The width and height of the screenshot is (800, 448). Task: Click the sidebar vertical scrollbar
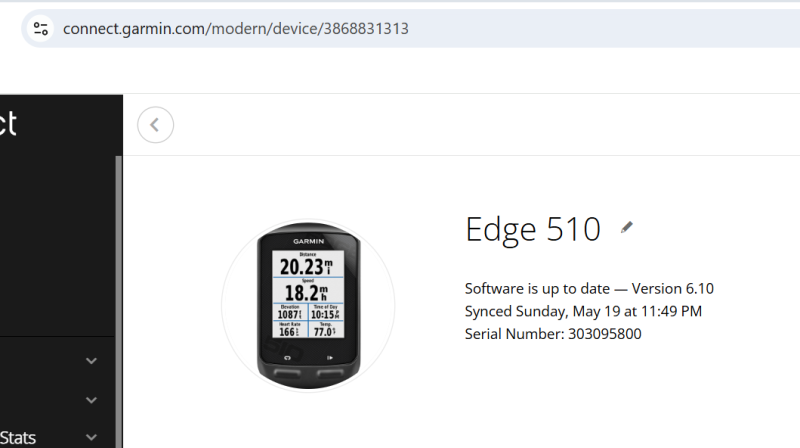(118, 301)
